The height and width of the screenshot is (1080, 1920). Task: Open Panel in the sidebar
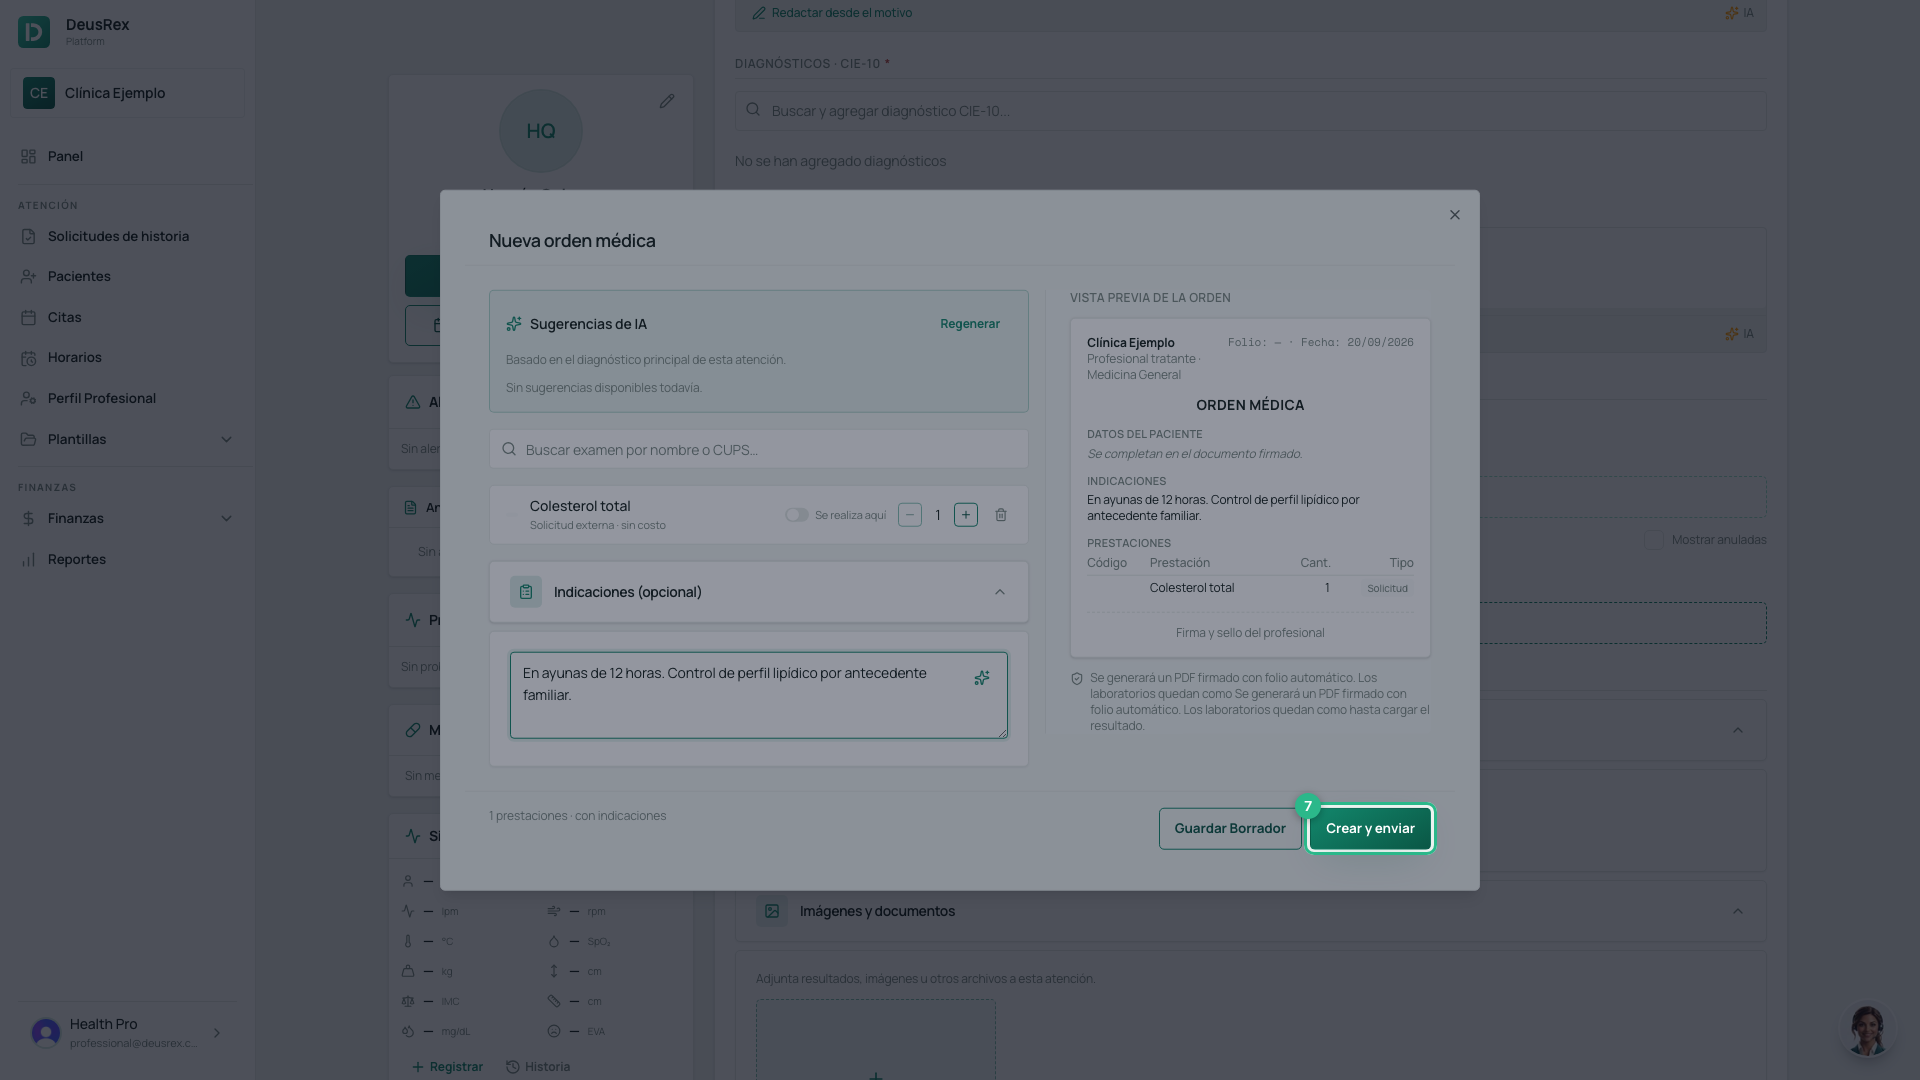point(65,157)
